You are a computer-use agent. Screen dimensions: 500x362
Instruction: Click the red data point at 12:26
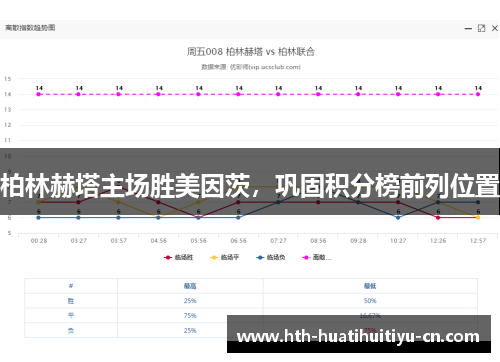click(438, 218)
